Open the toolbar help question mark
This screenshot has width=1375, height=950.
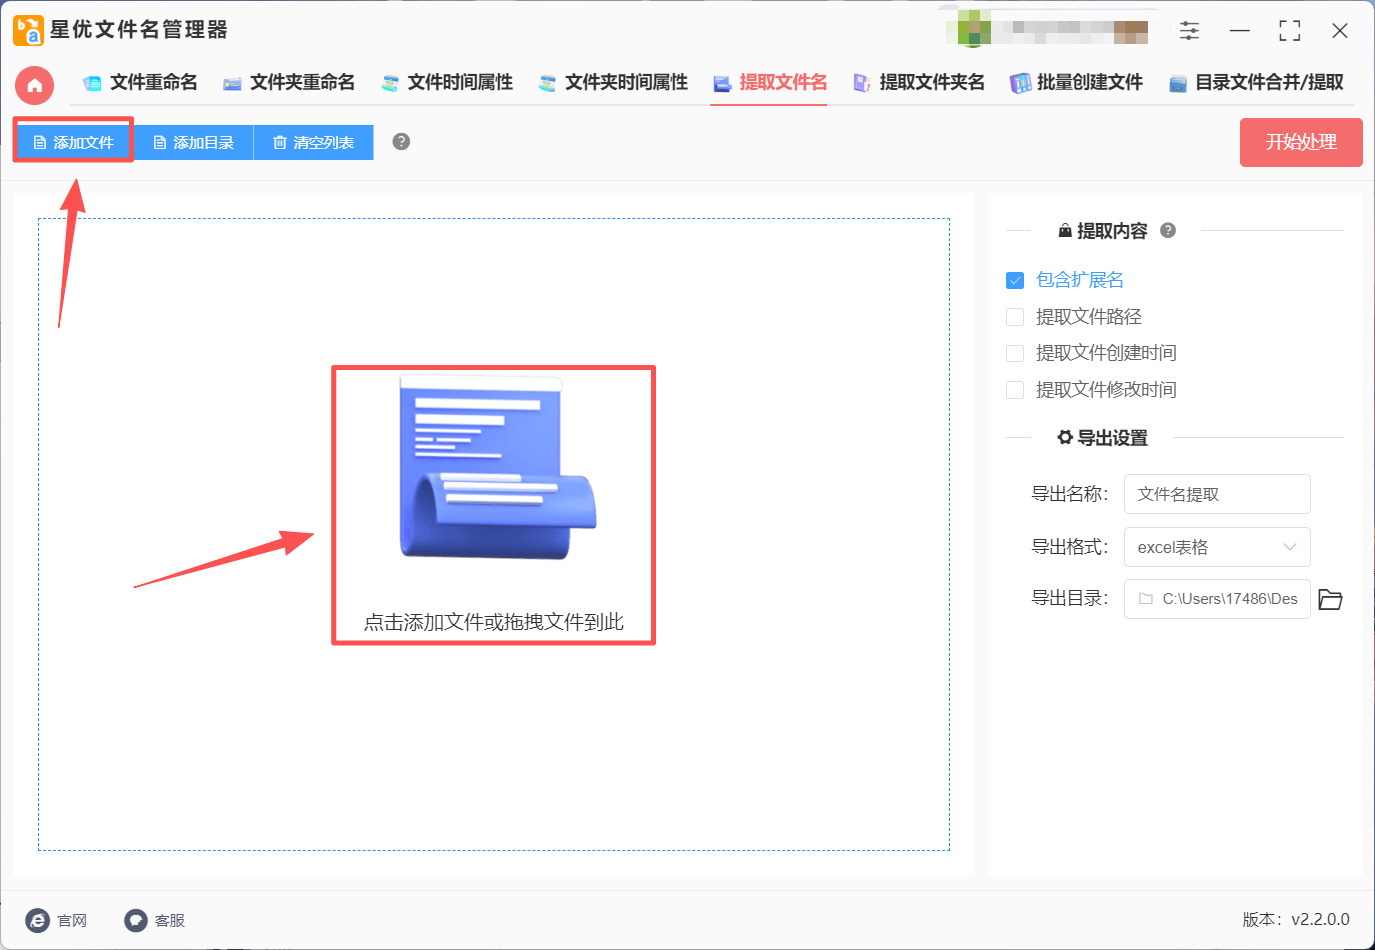coord(401,142)
